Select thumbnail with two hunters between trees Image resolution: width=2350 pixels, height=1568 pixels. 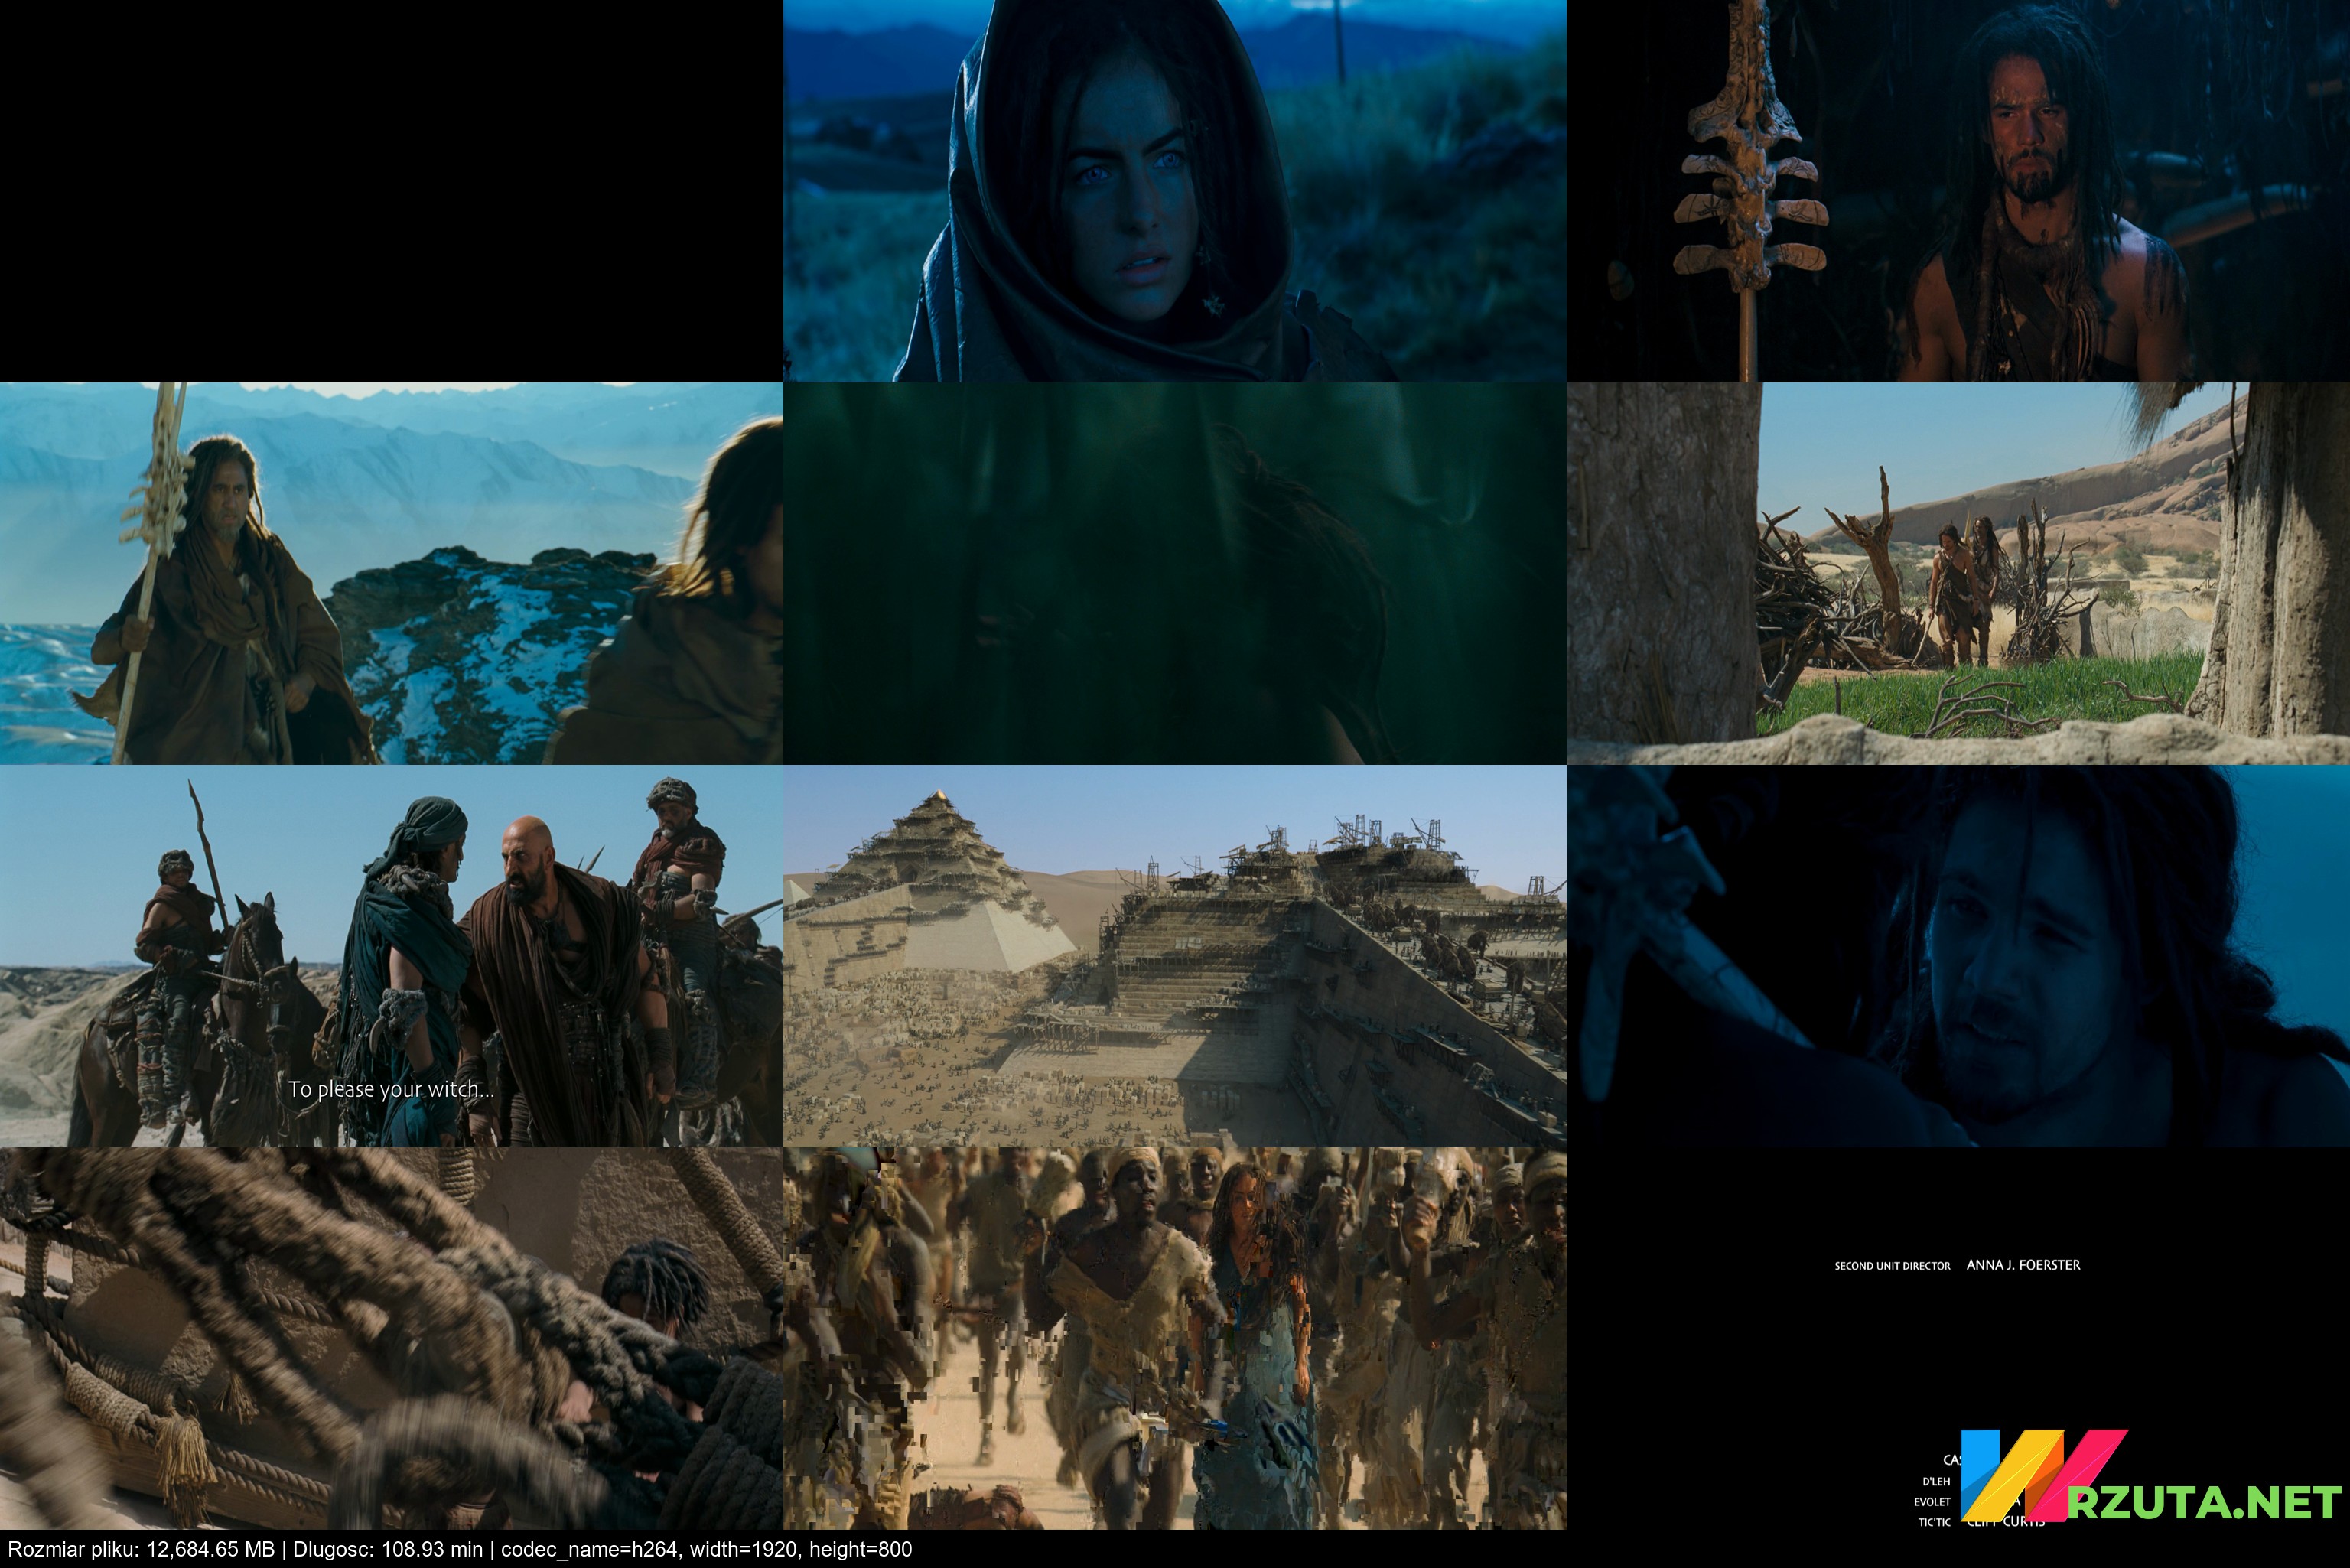pos(1958,573)
